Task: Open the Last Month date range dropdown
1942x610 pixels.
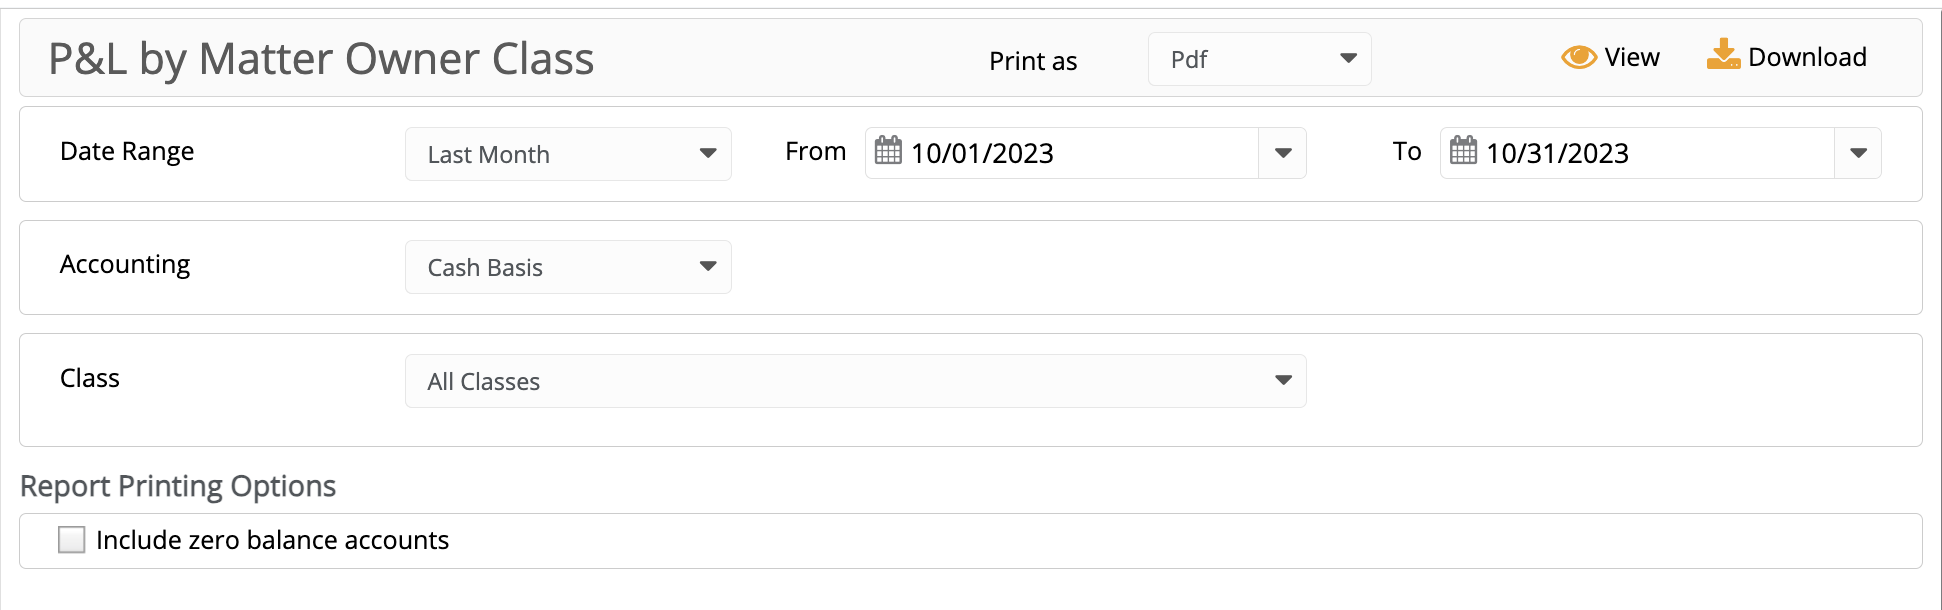Action: point(568,154)
